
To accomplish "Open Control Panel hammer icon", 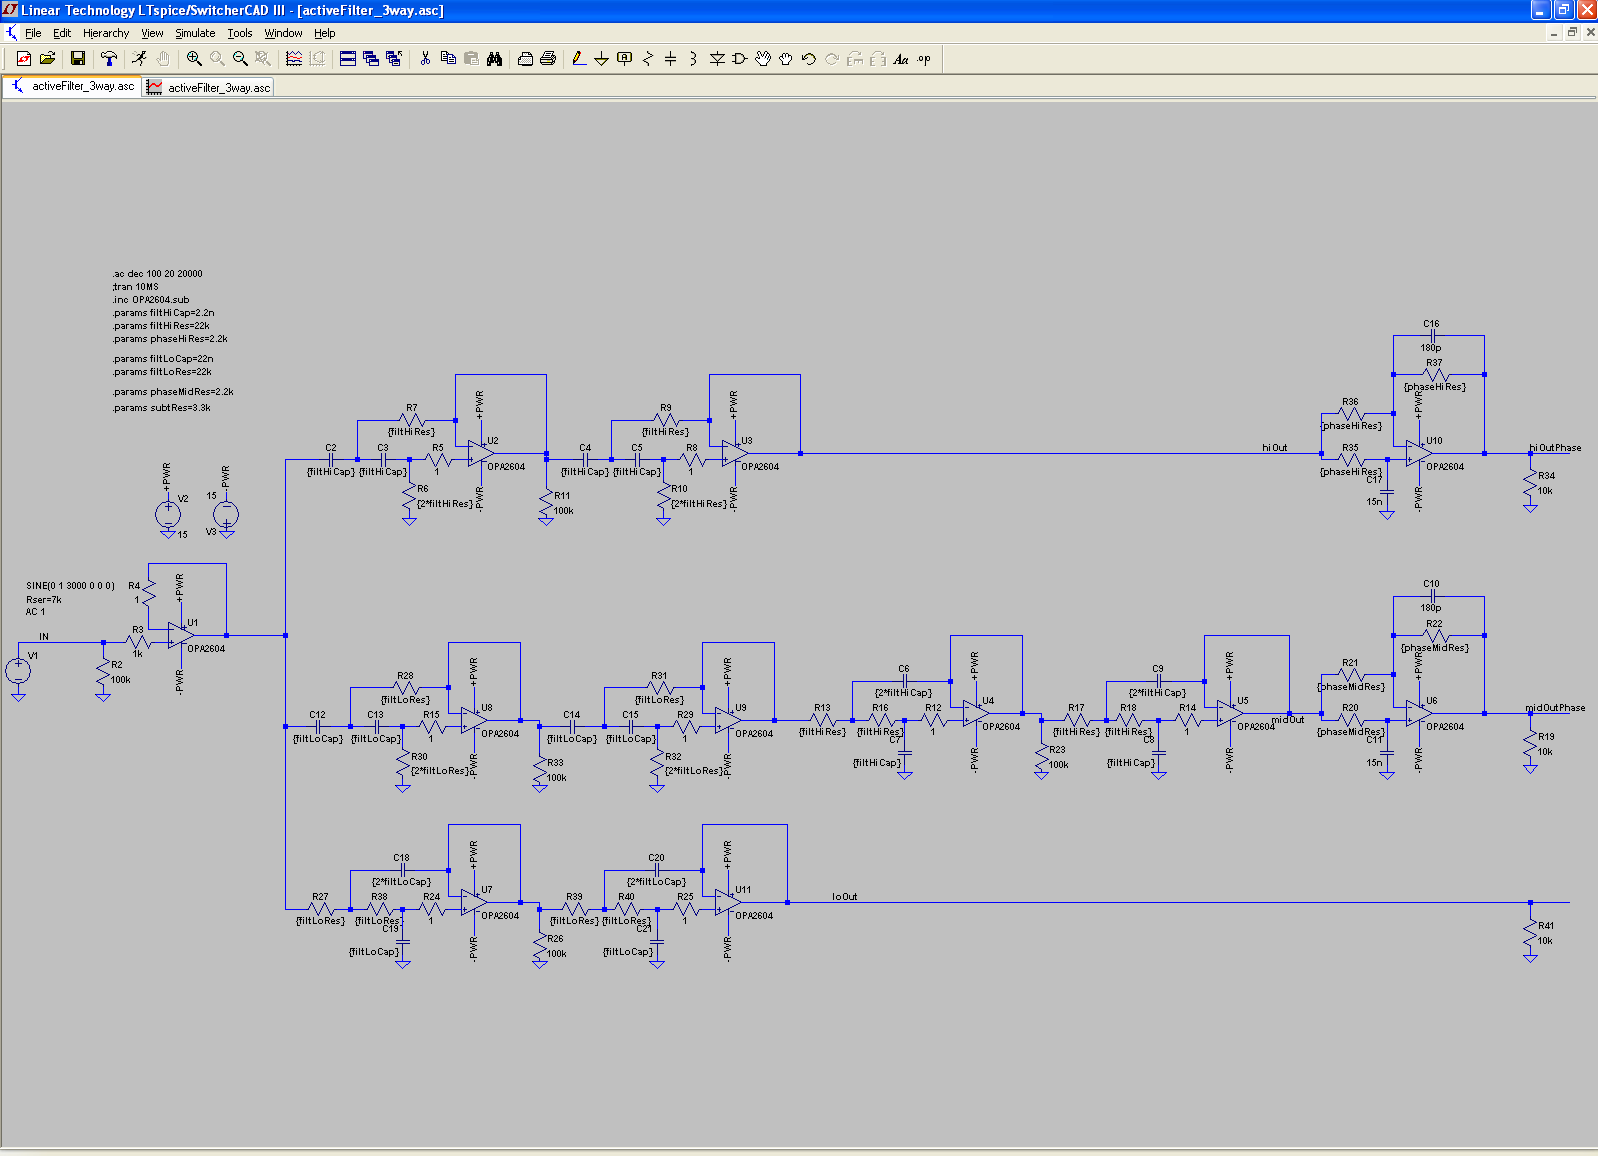I will [x=109, y=59].
